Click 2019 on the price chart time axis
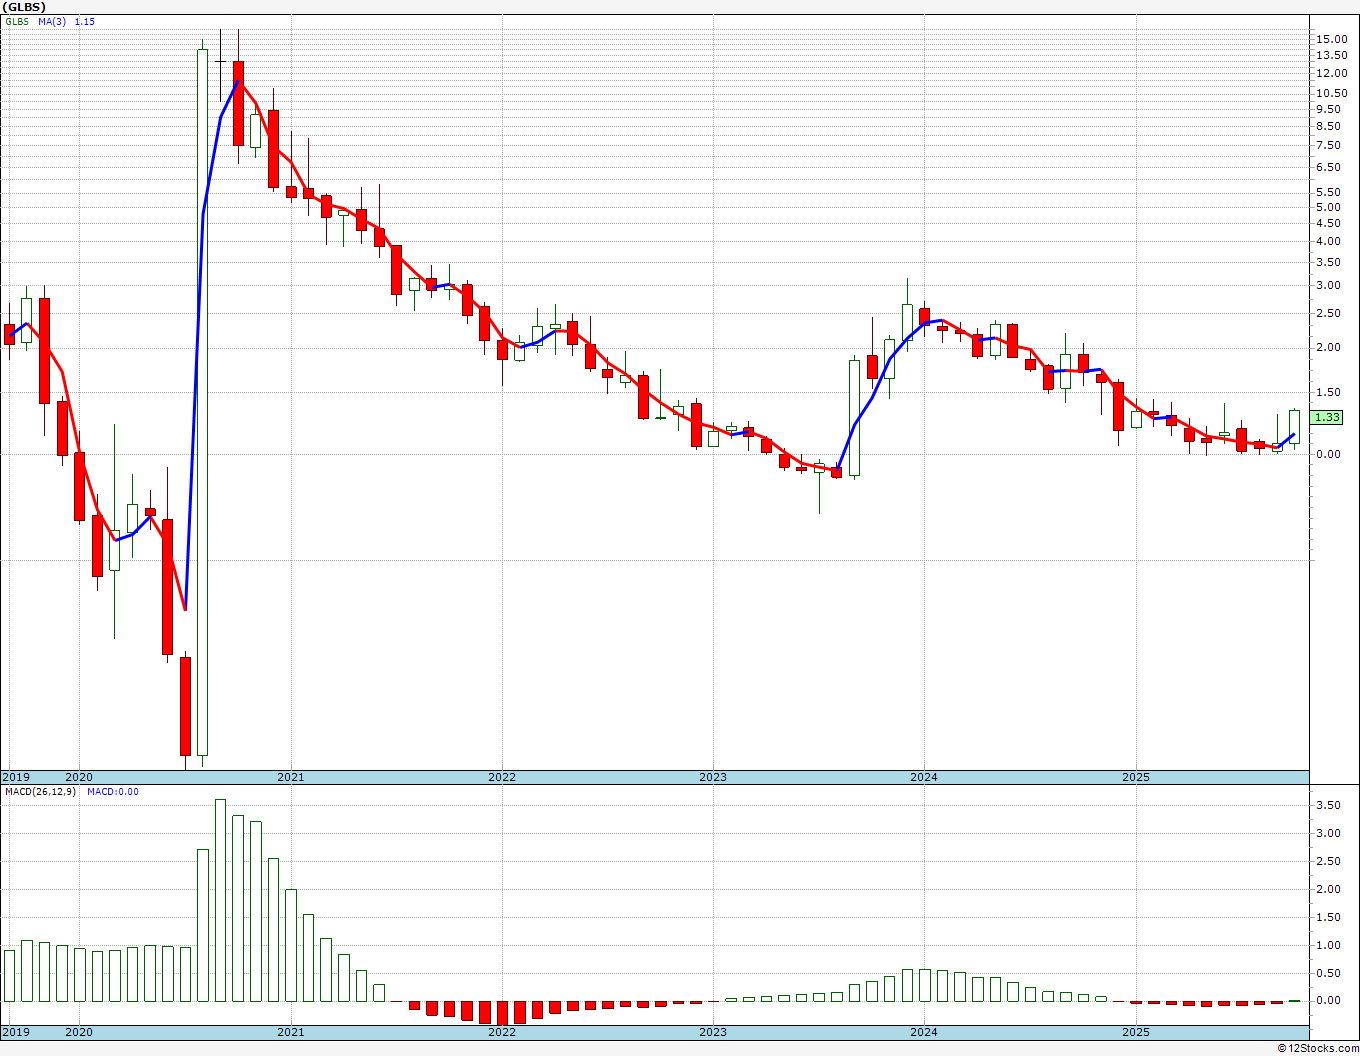1360x1056 pixels. tap(16, 777)
